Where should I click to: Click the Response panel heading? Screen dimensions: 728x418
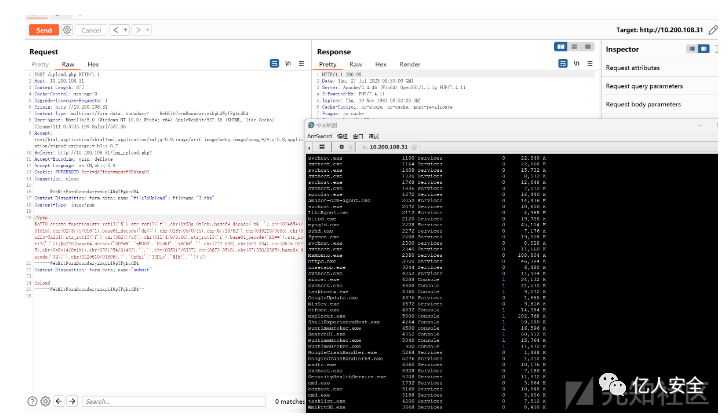334,52
